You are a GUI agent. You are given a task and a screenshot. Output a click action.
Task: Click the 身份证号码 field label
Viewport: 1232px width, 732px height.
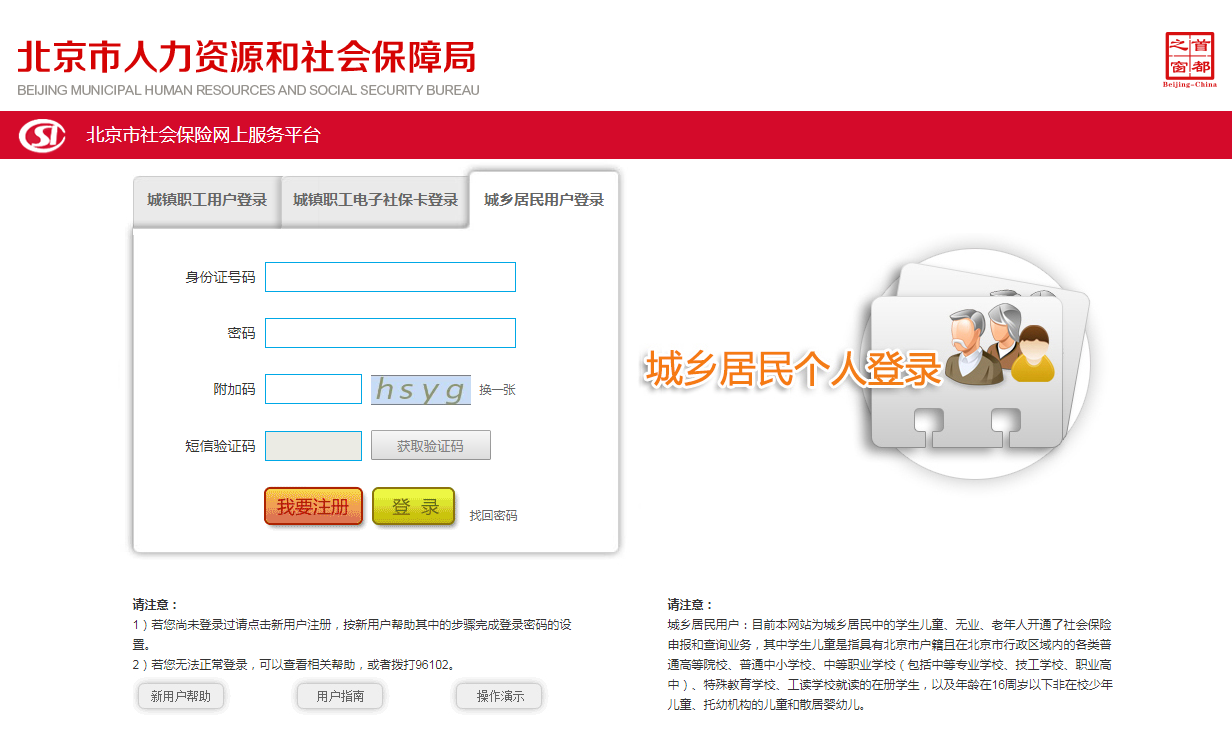(220, 277)
